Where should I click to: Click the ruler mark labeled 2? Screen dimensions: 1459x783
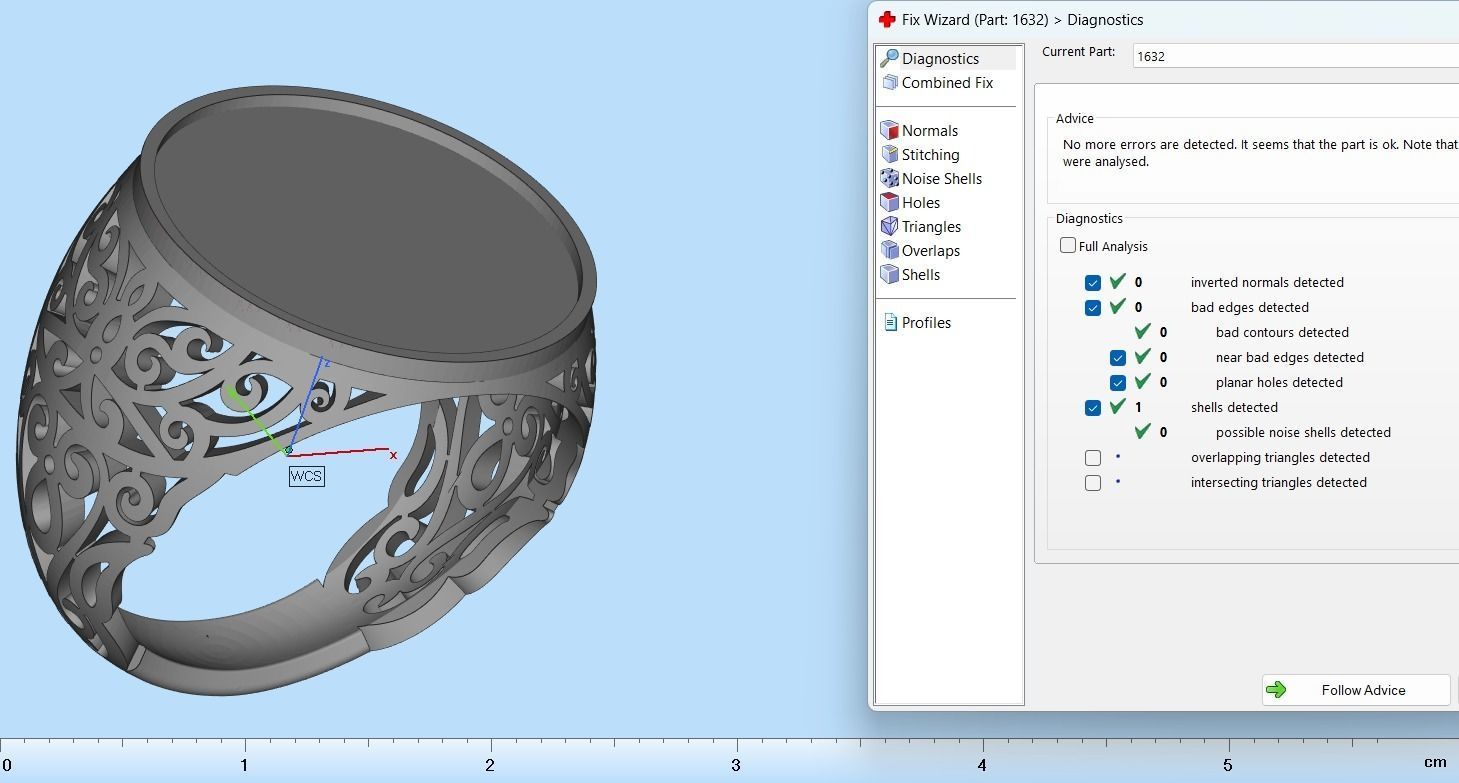pyautogui.click(x=490, y=765)
